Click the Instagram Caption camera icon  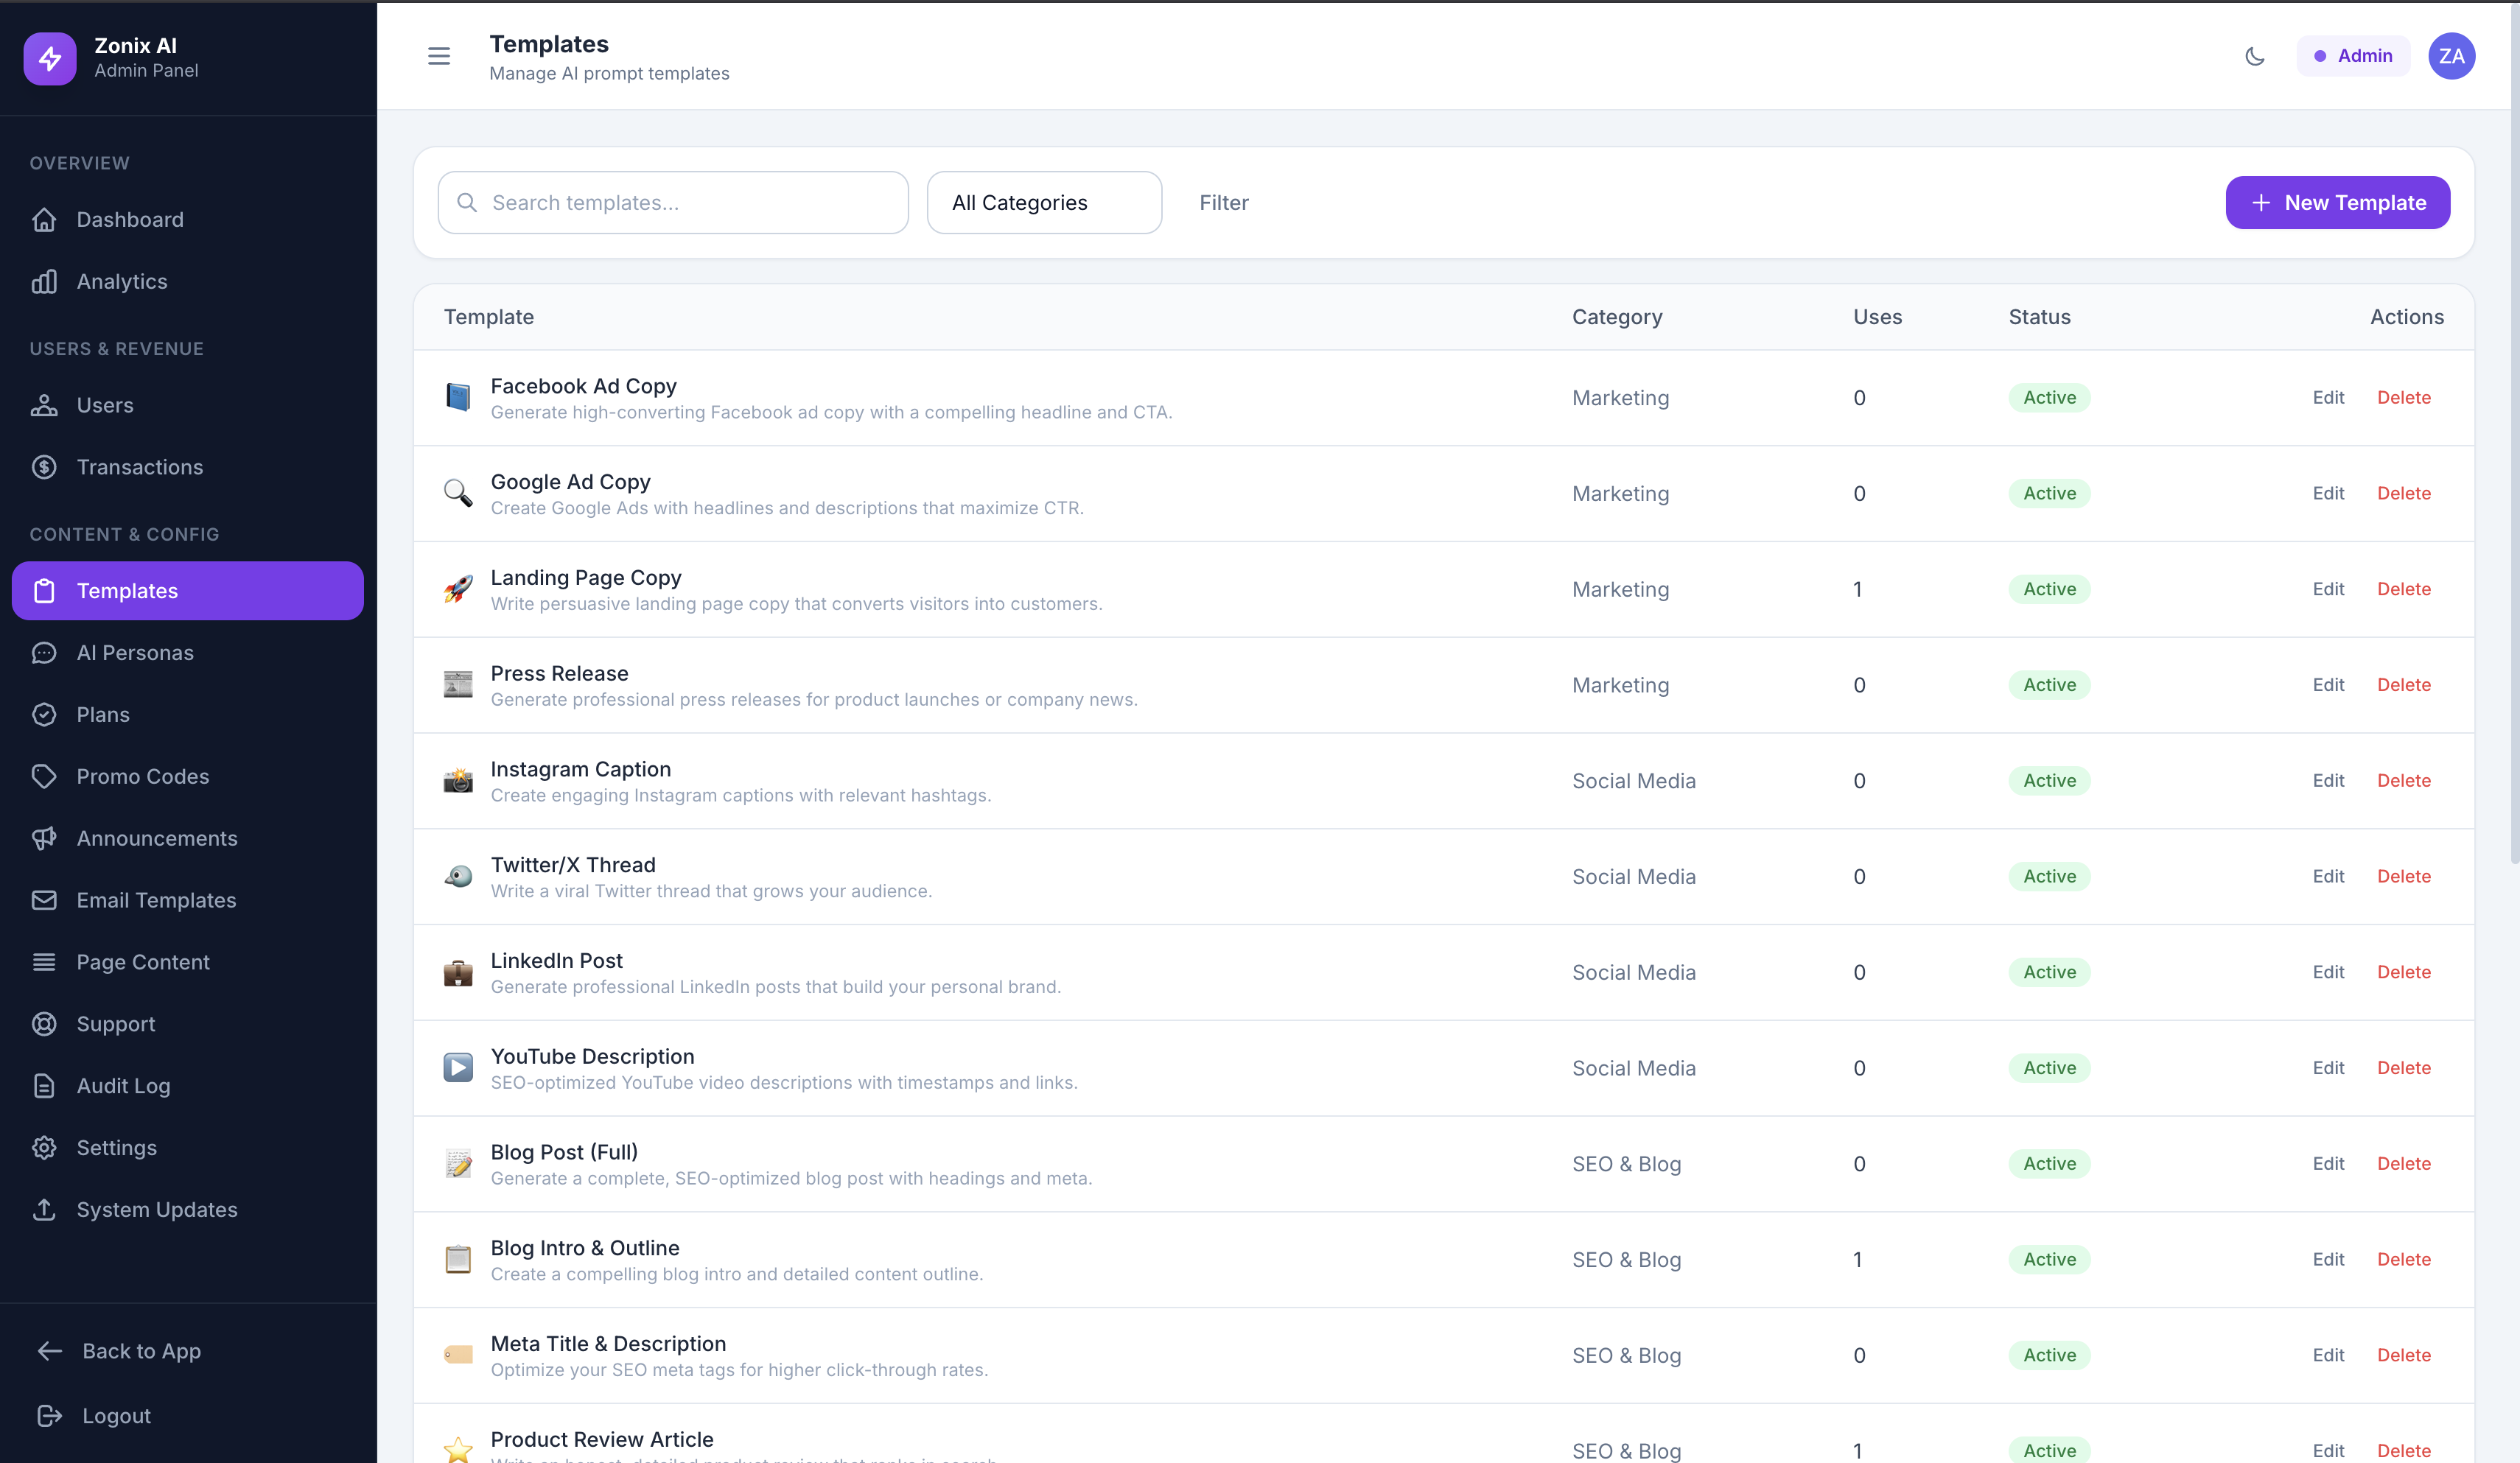coord(458,781)
